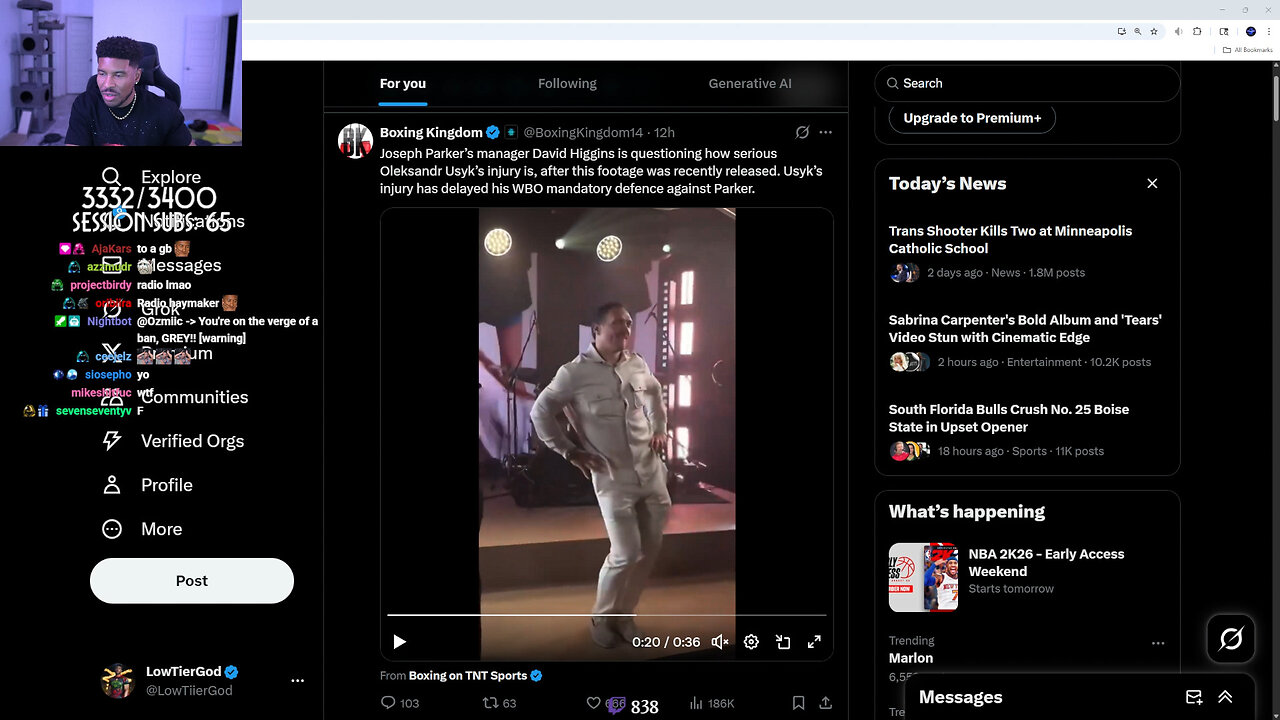Repost the Boxing Kingdom tweet

click(x=491, y=704)
